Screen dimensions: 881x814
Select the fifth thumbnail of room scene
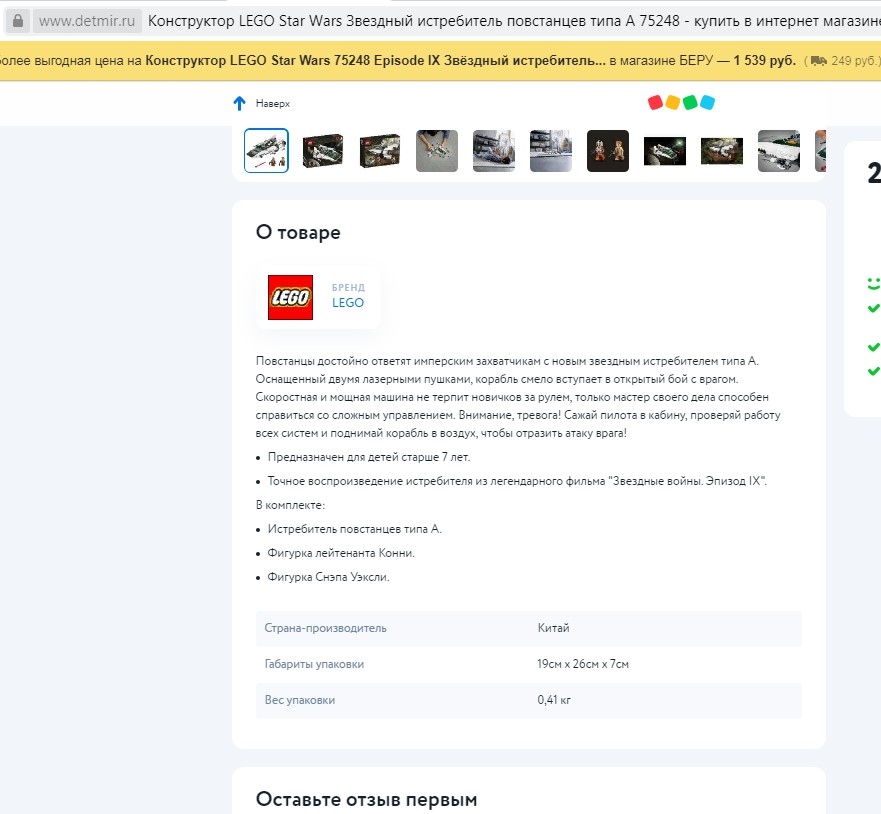pos(493,151)
